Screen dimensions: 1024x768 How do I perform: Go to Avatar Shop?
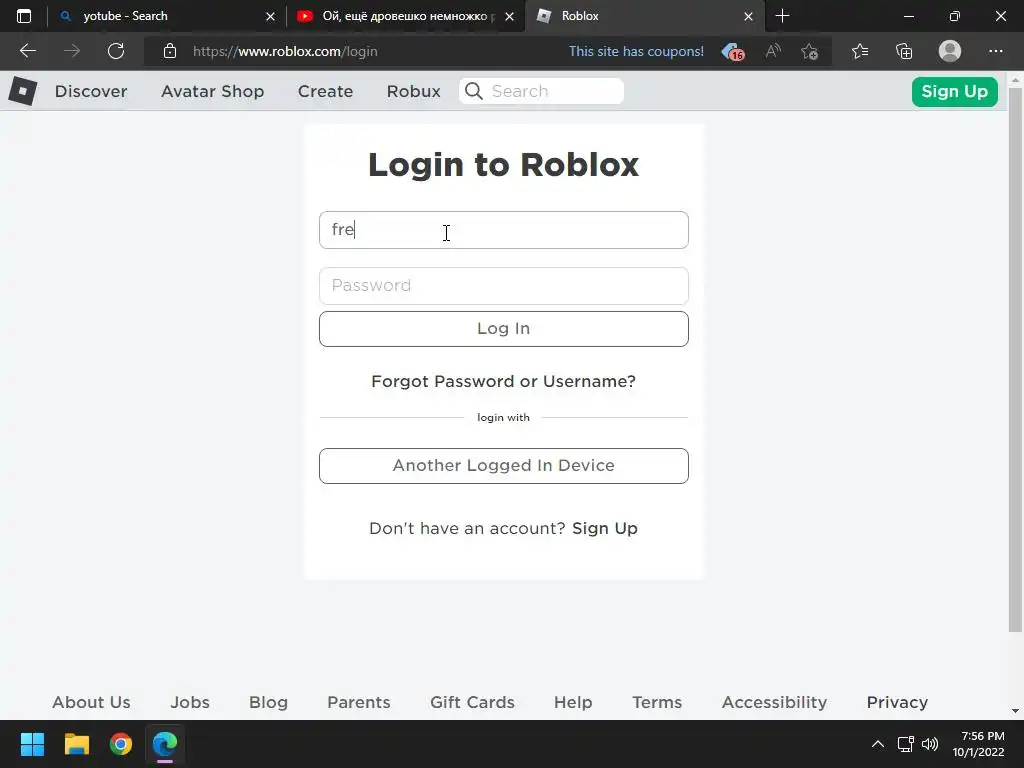click(x=212, y=91)
